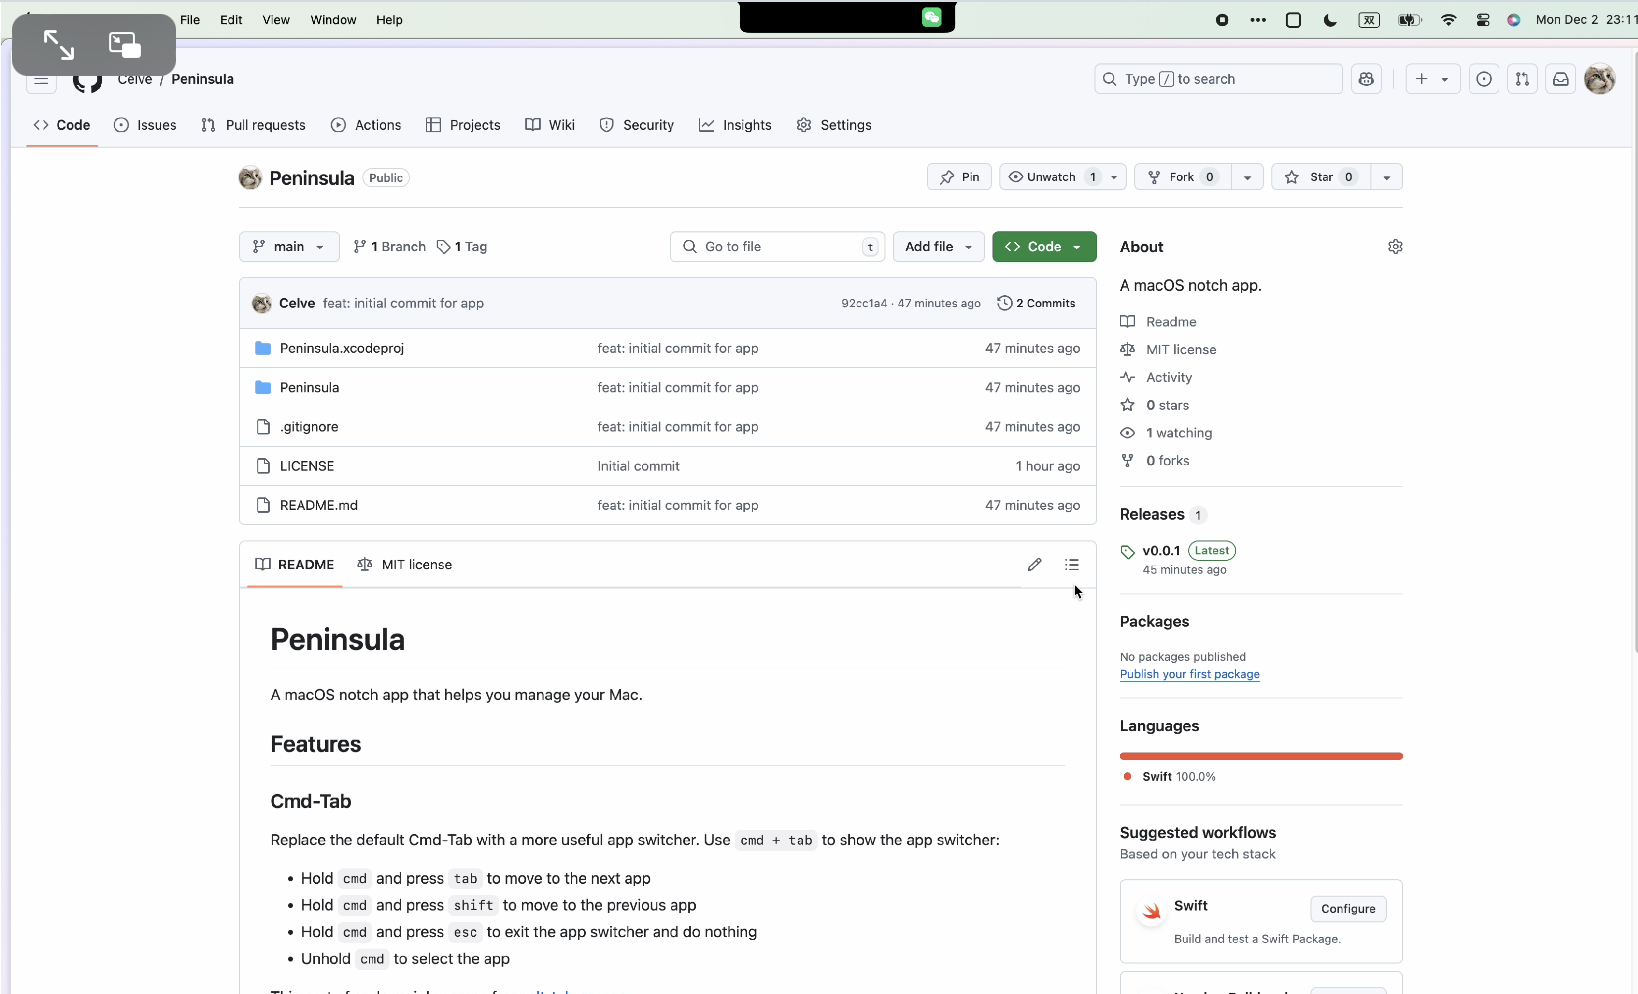
Task: Click the plus create-new icon
Action: point(1421,79)
